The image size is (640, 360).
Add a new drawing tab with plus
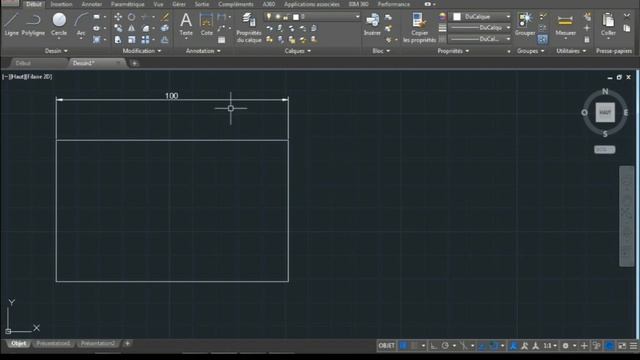[x=134, y=63]
